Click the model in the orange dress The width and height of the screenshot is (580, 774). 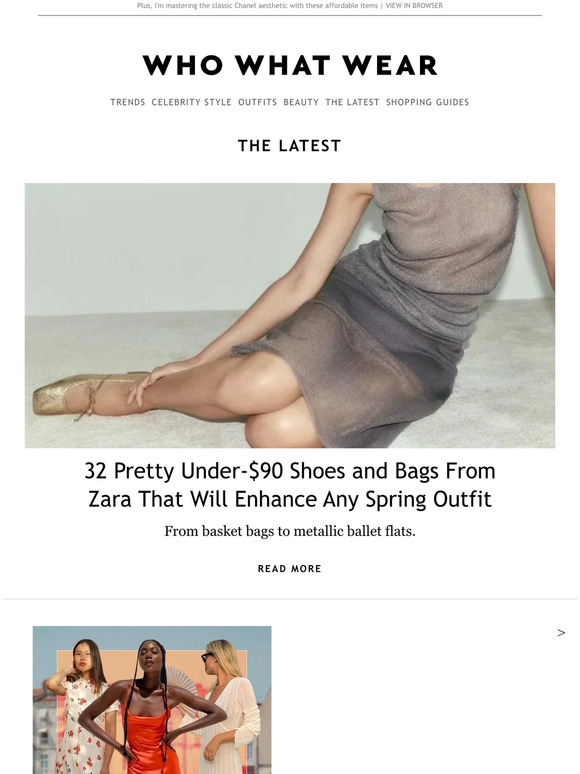(x=149, y=711)
